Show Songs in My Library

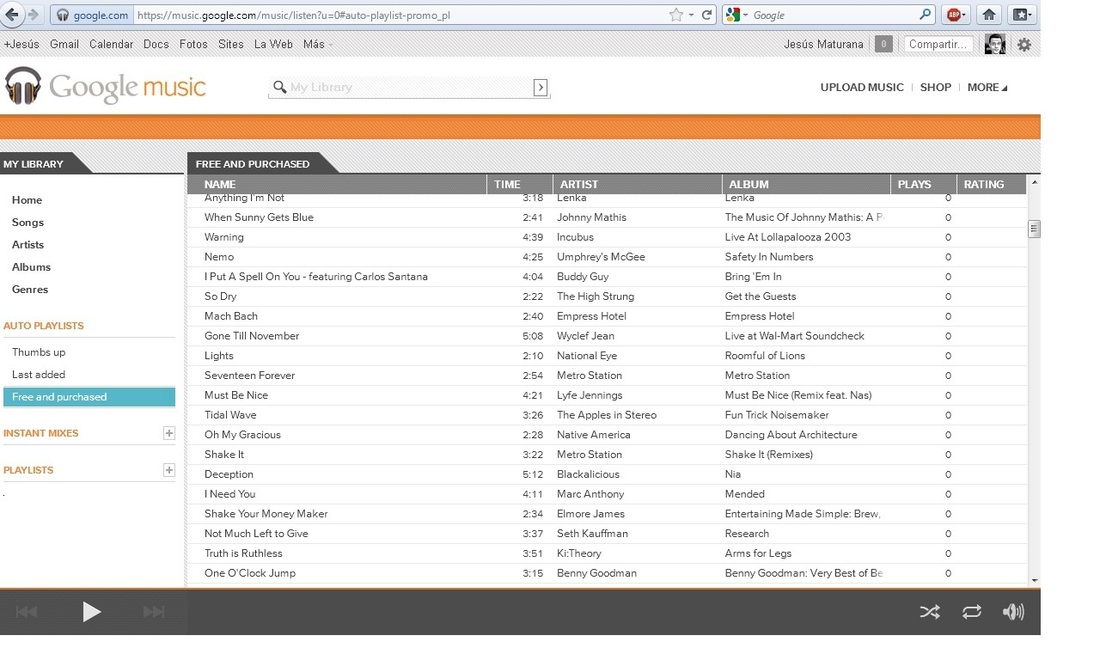27,222
